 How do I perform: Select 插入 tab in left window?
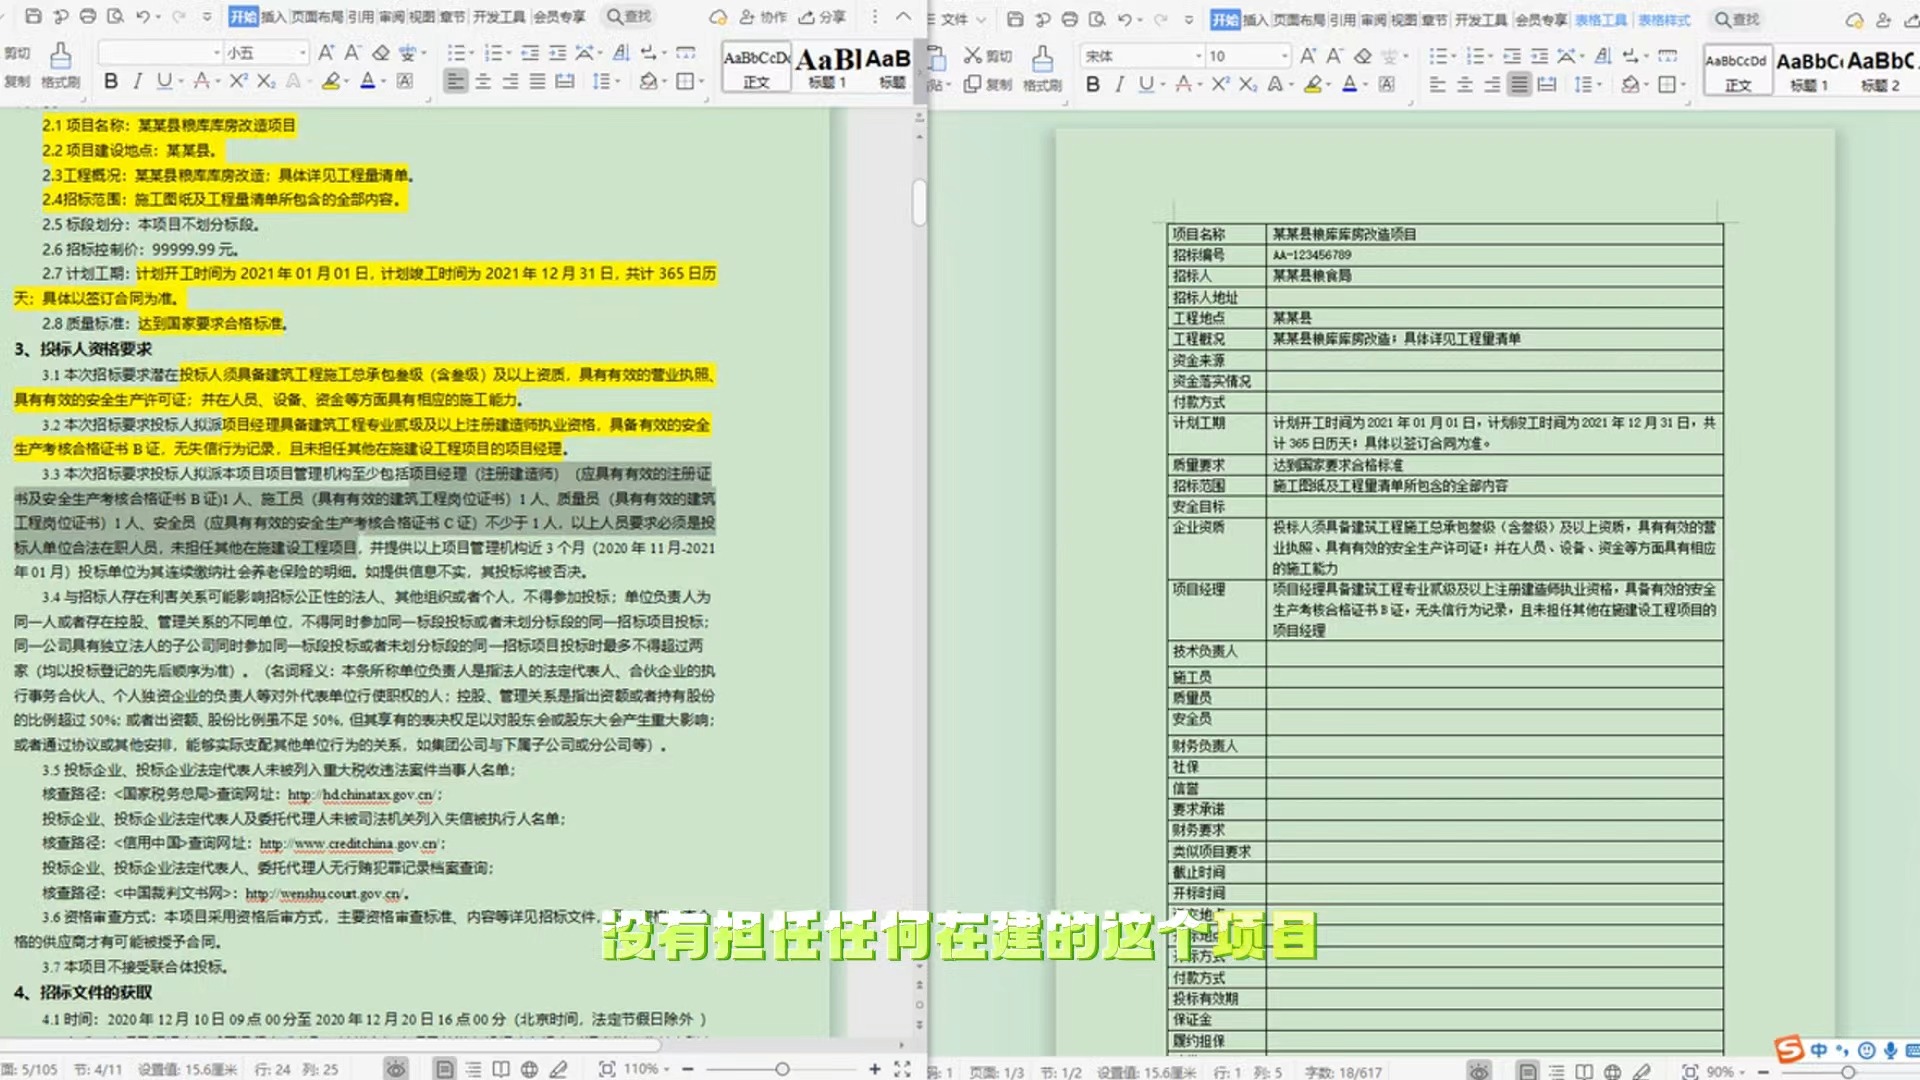tap(273, 17)
